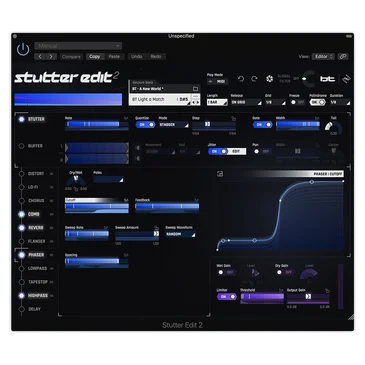
Task: Toggle the Gate ON switch
Action: [x=262, y=125]
